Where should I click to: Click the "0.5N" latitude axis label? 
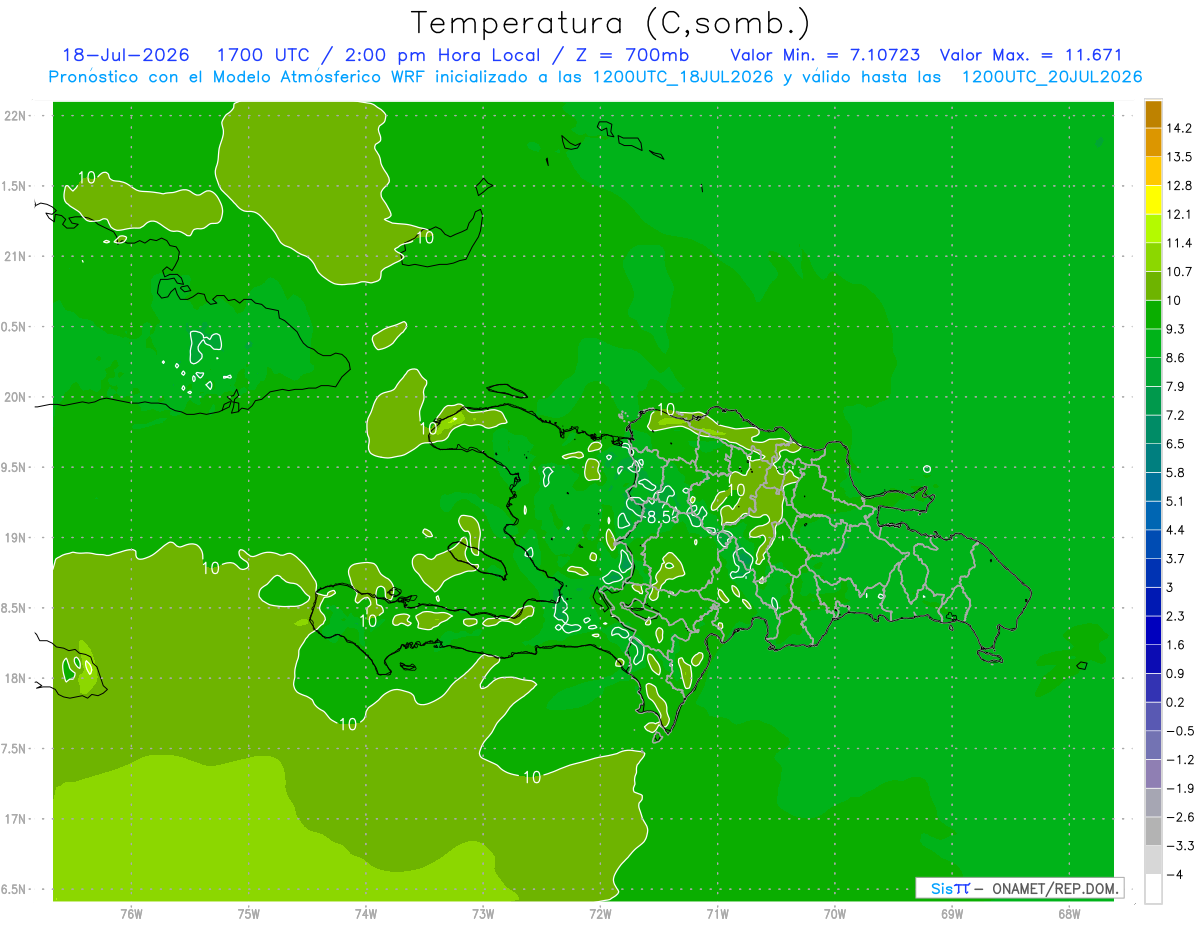click(15, 327)
